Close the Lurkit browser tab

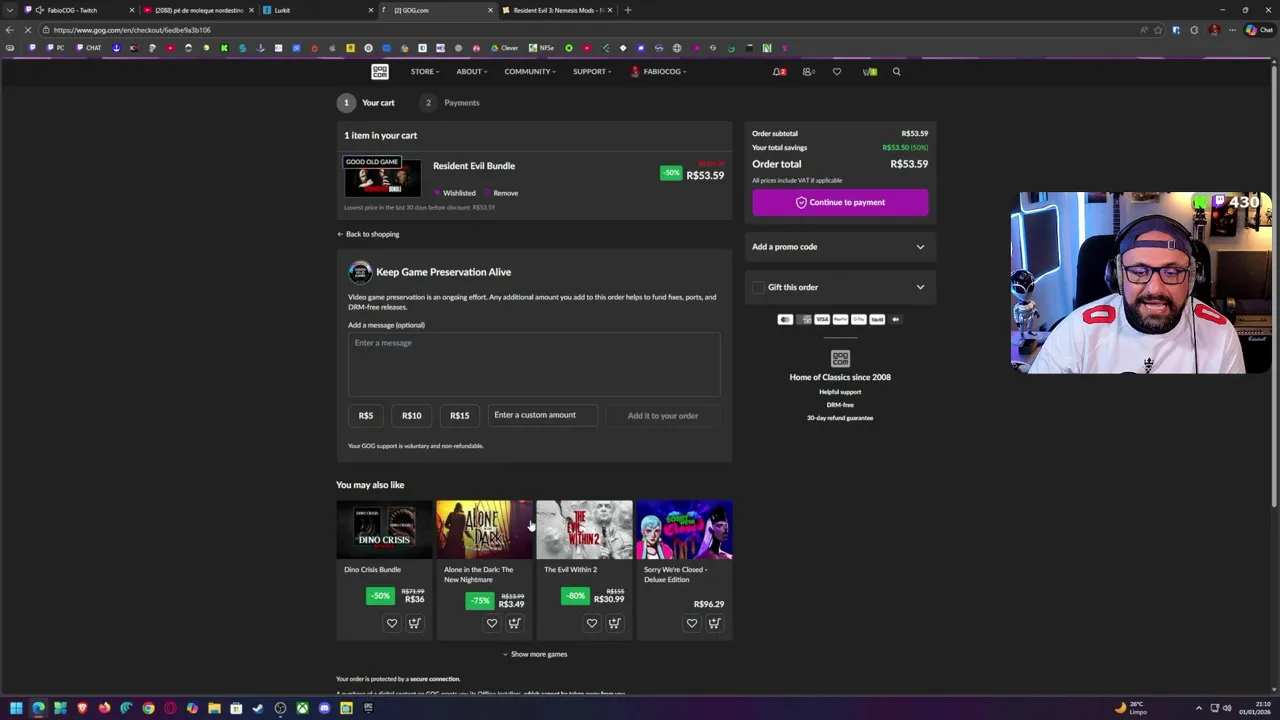[x=370, y=10]
